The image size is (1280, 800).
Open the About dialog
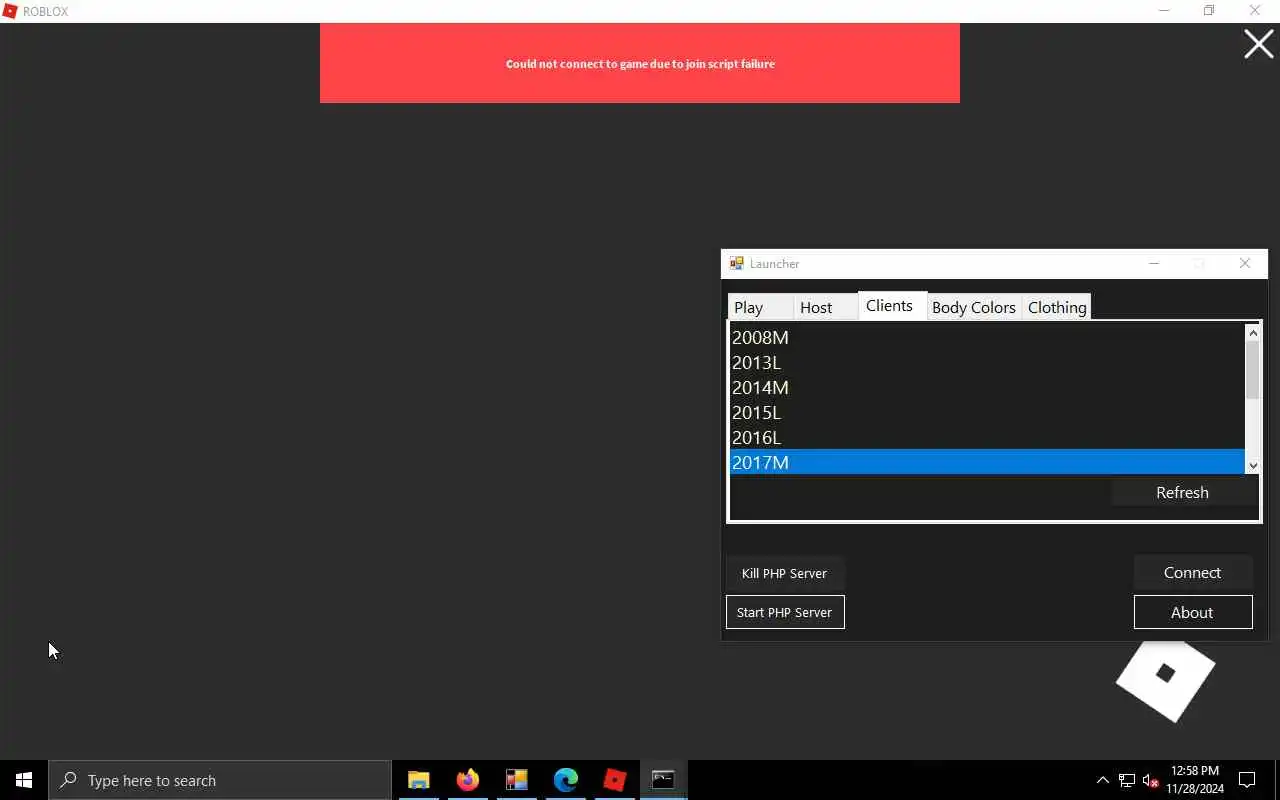[1192, 612]
